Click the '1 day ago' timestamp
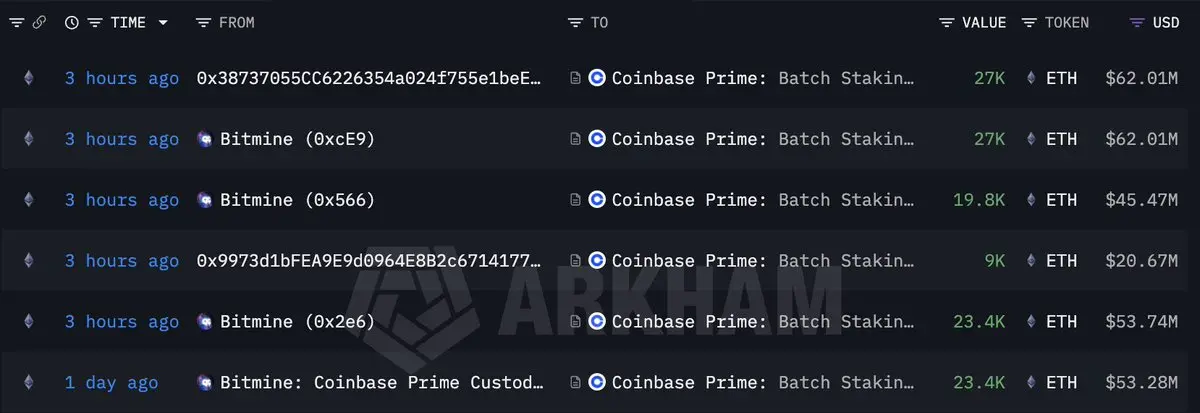This screenshot has width=1200, height=413. pos(111,383)
